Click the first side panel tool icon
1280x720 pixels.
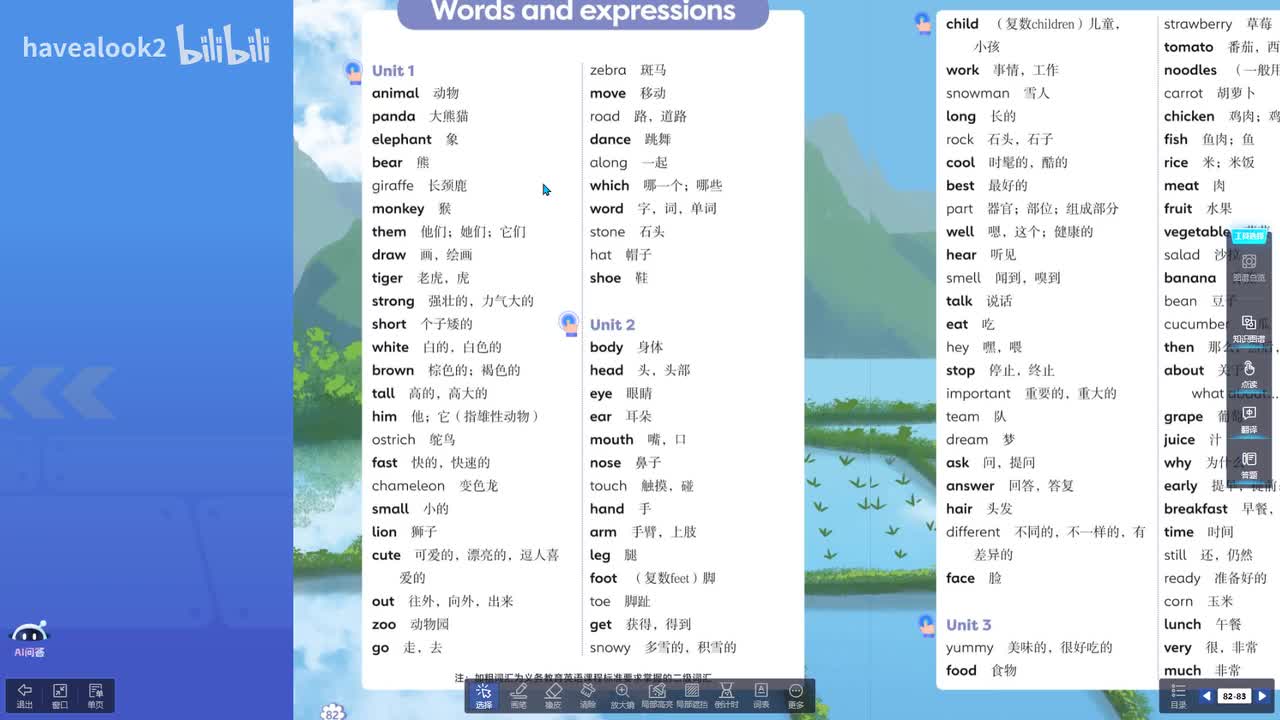click(1249, 268)
